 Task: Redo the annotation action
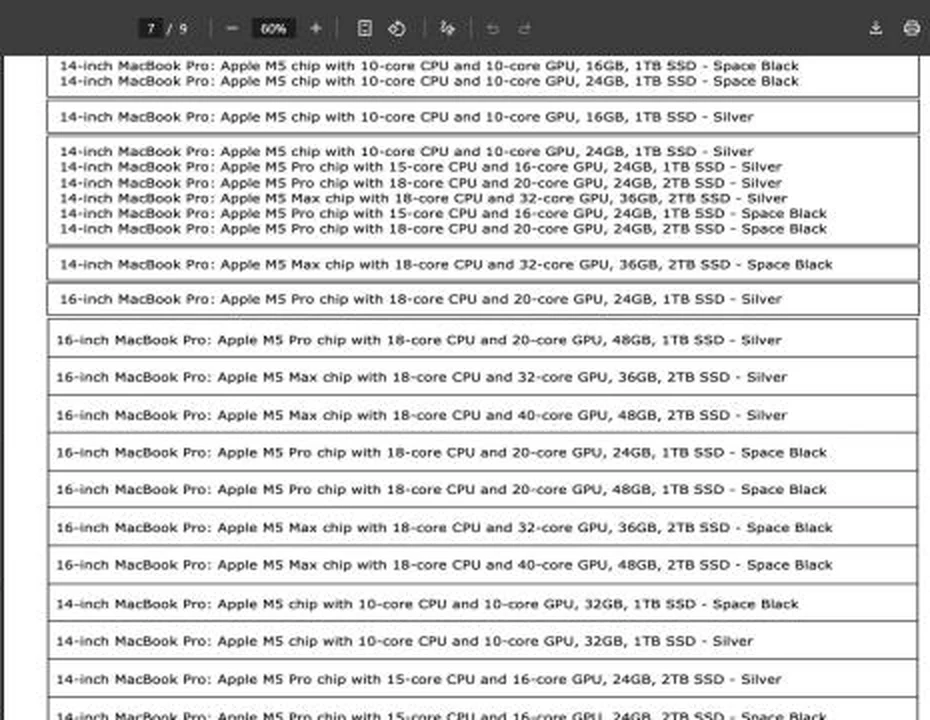524,28
